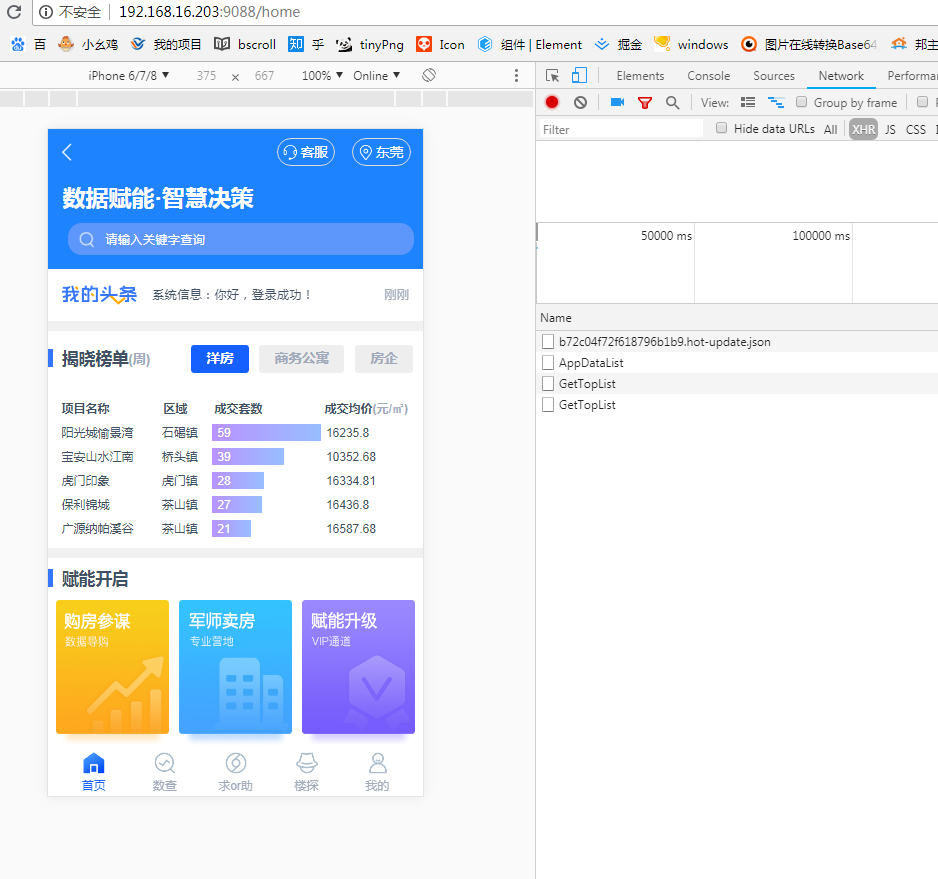Click the 阳光城愉景湾 bar showing 59
The image size is (938, 879).
[x=266, y=433]
